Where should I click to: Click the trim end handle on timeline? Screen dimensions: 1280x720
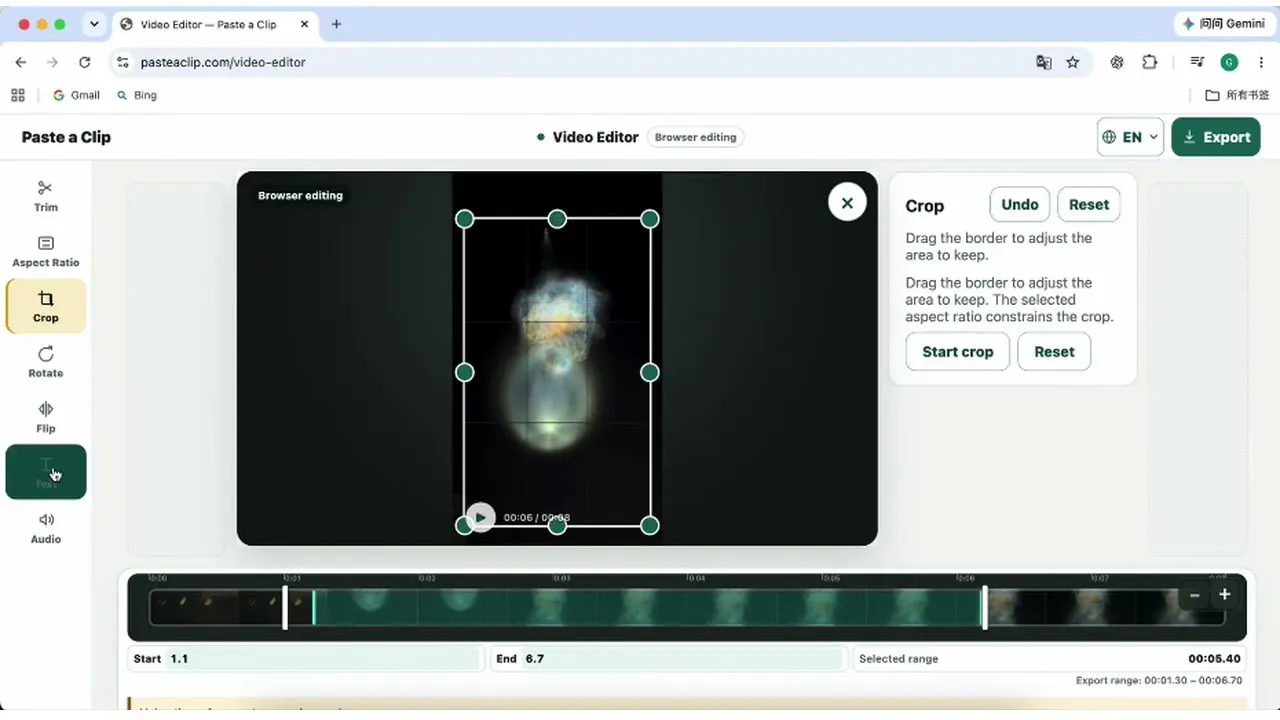pyautogui.click(x=985, y=607)
